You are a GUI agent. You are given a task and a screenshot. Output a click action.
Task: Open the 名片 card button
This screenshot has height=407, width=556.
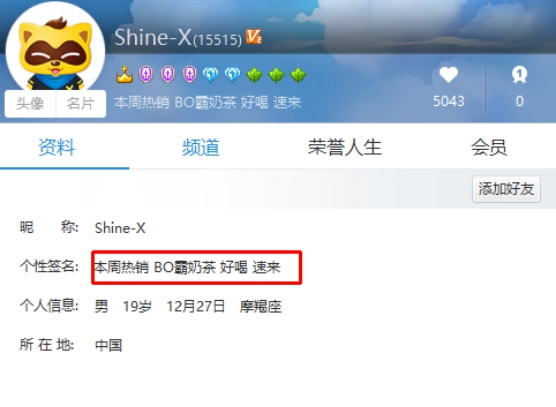tap(81, 104)
